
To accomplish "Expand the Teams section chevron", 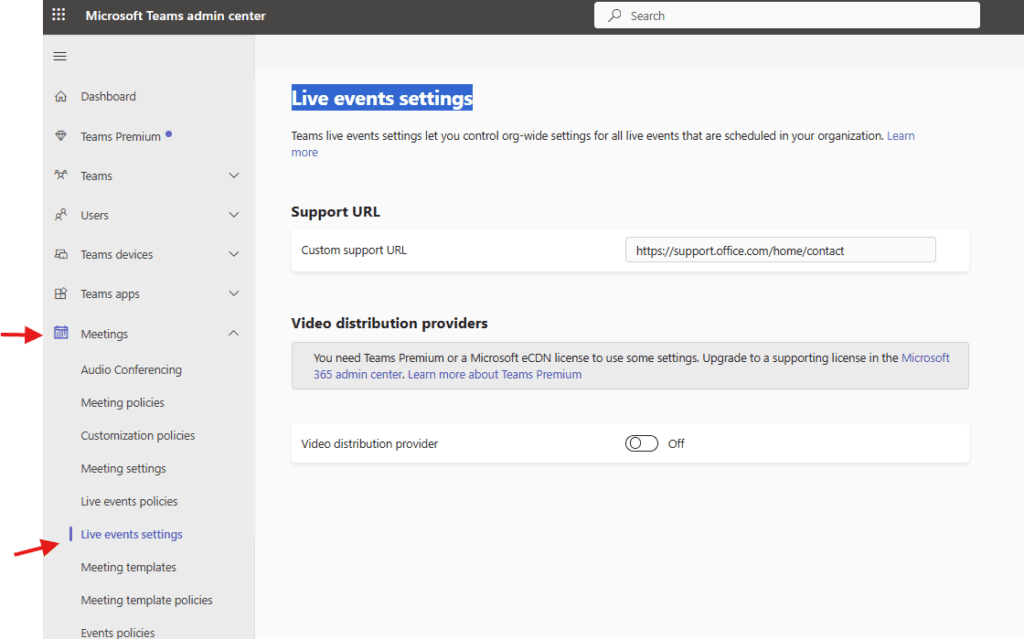I will coord(234,176).
